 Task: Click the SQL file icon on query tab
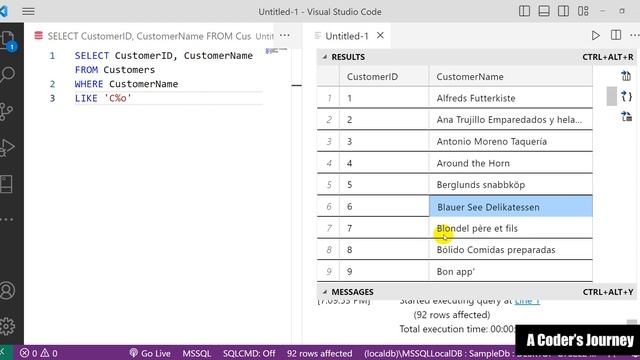(x=38, y=36)
